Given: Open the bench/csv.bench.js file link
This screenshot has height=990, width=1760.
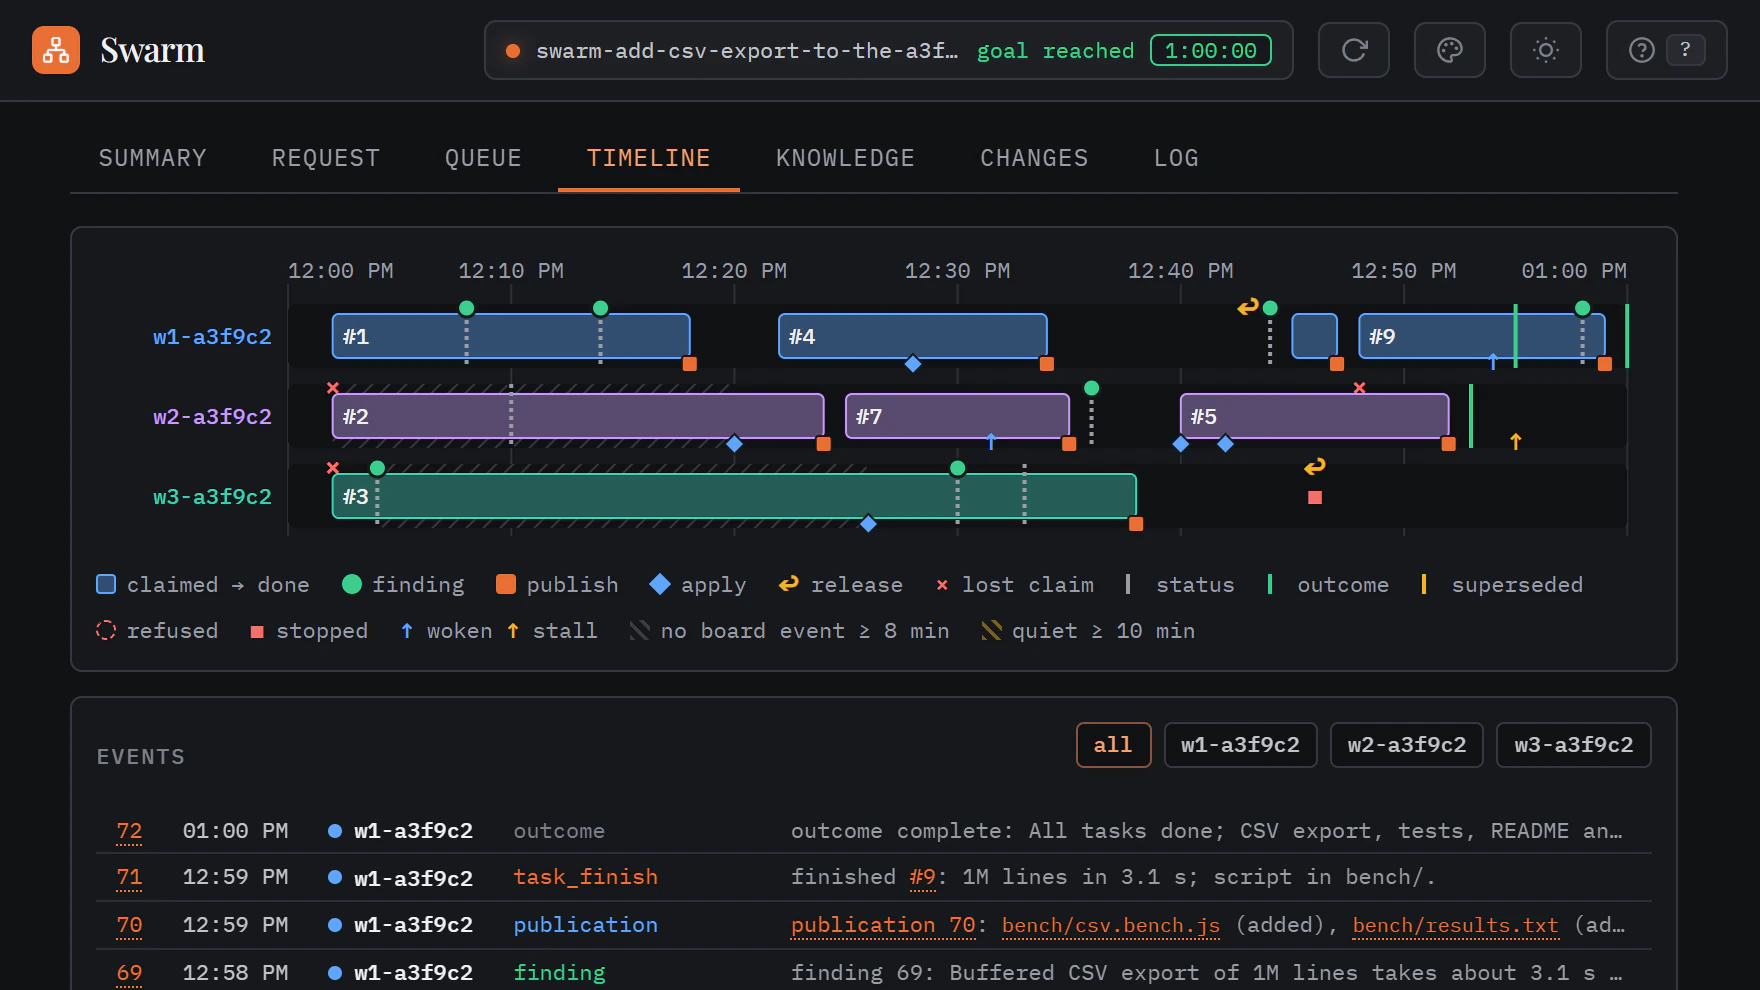Looking at the screenshot, I should click(1111, 925).
